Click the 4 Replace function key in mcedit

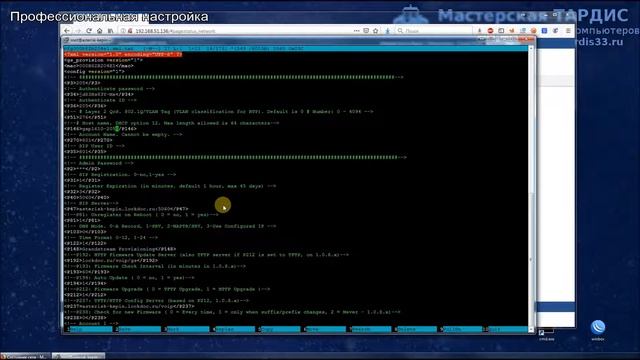click(233, 329)
